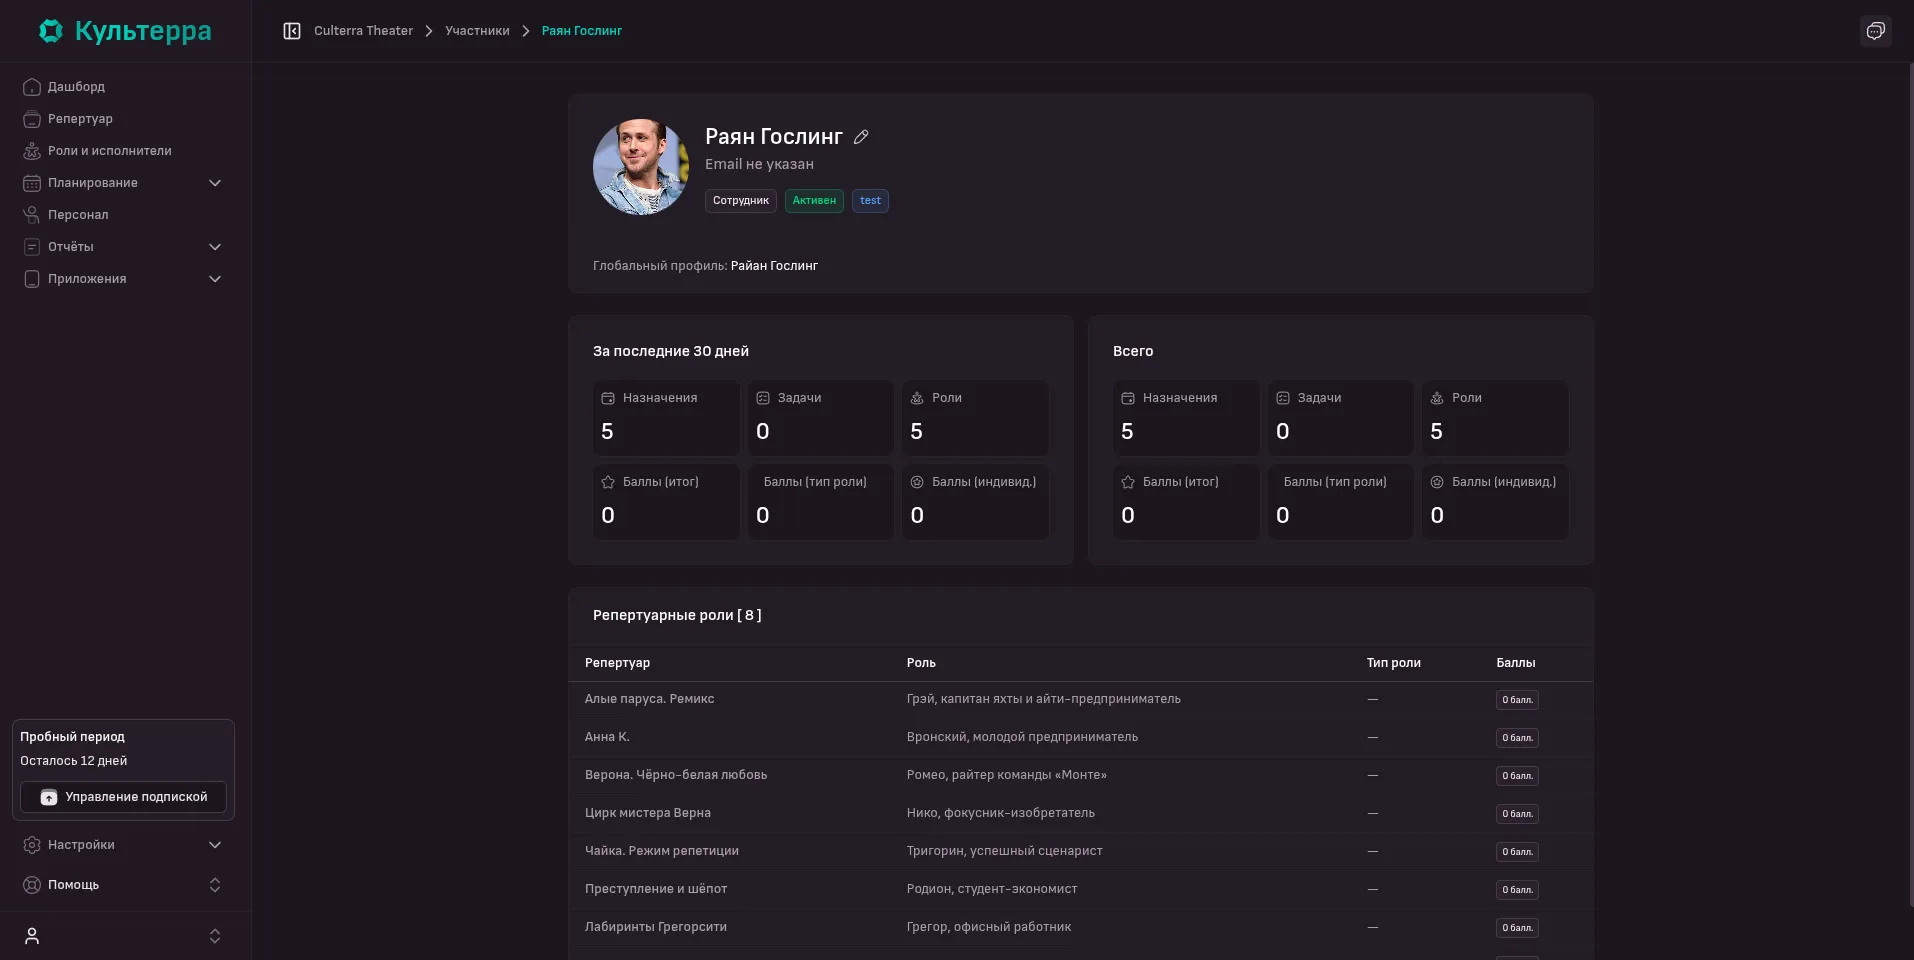Viewport: 1914px width, 960px height.
Task: Click Раян Гослинг profile avatar photo
Action: 641,167
